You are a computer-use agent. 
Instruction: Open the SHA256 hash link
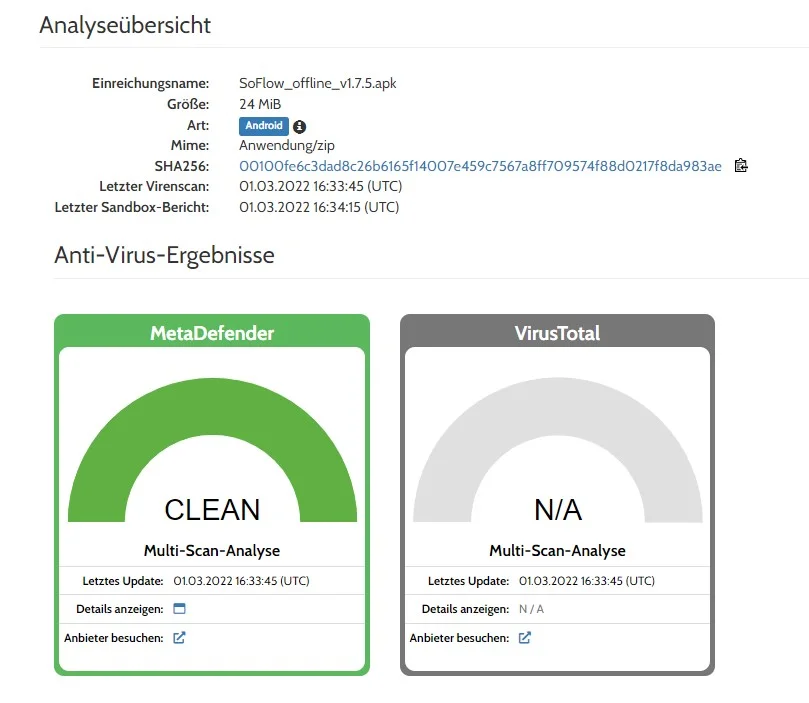[480, 166]
